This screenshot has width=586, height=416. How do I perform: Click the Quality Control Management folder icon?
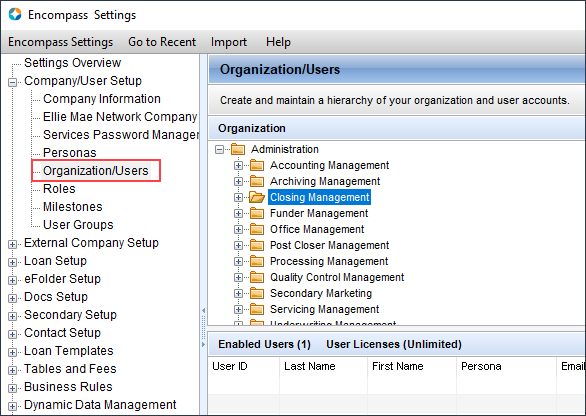pyautogui.click(x=257, y=277)
